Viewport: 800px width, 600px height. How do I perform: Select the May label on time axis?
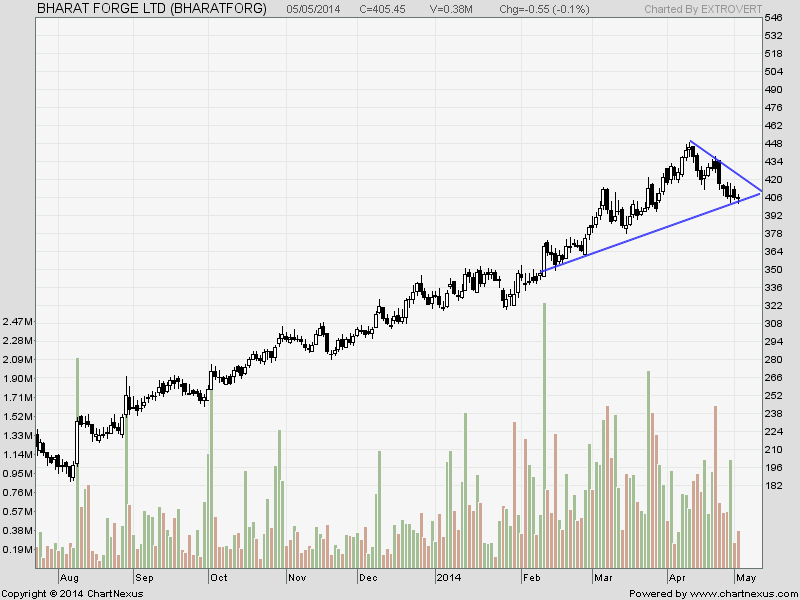pyautogui.click(x=746, y=578)
